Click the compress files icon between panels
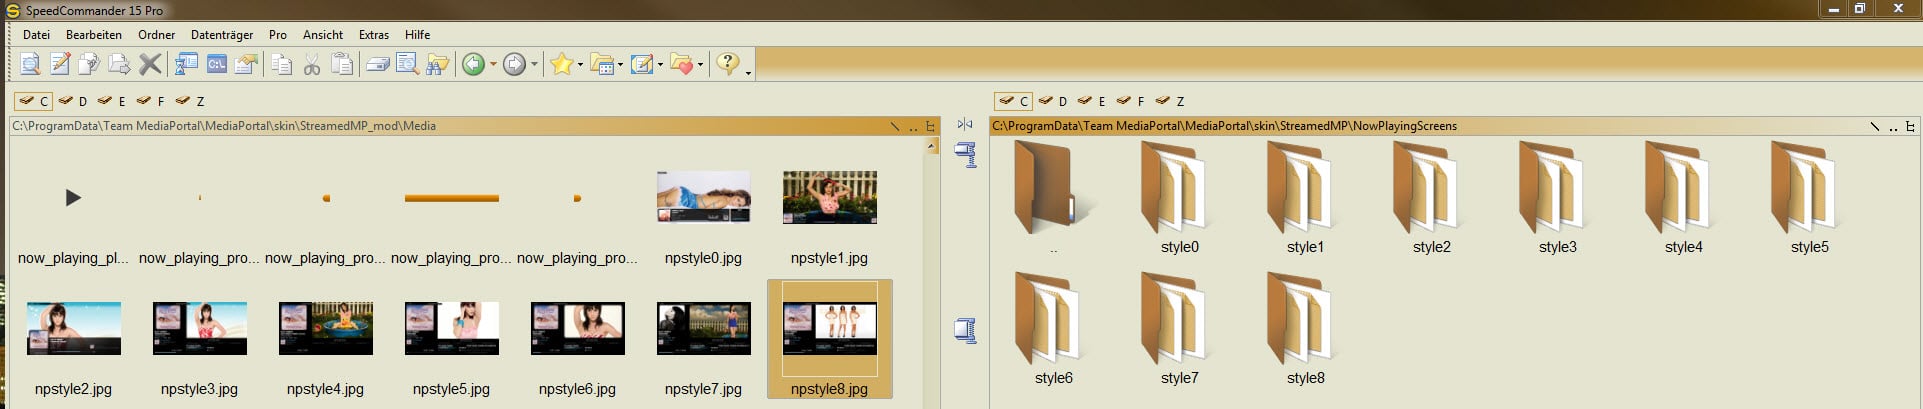 pyautogui.click(x=965, y=155)
